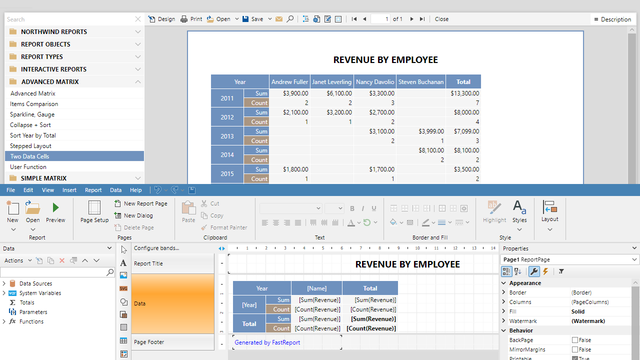Screen dimensions: 640x360
Task: Open the Report menu
Action: tap(93, 190)
